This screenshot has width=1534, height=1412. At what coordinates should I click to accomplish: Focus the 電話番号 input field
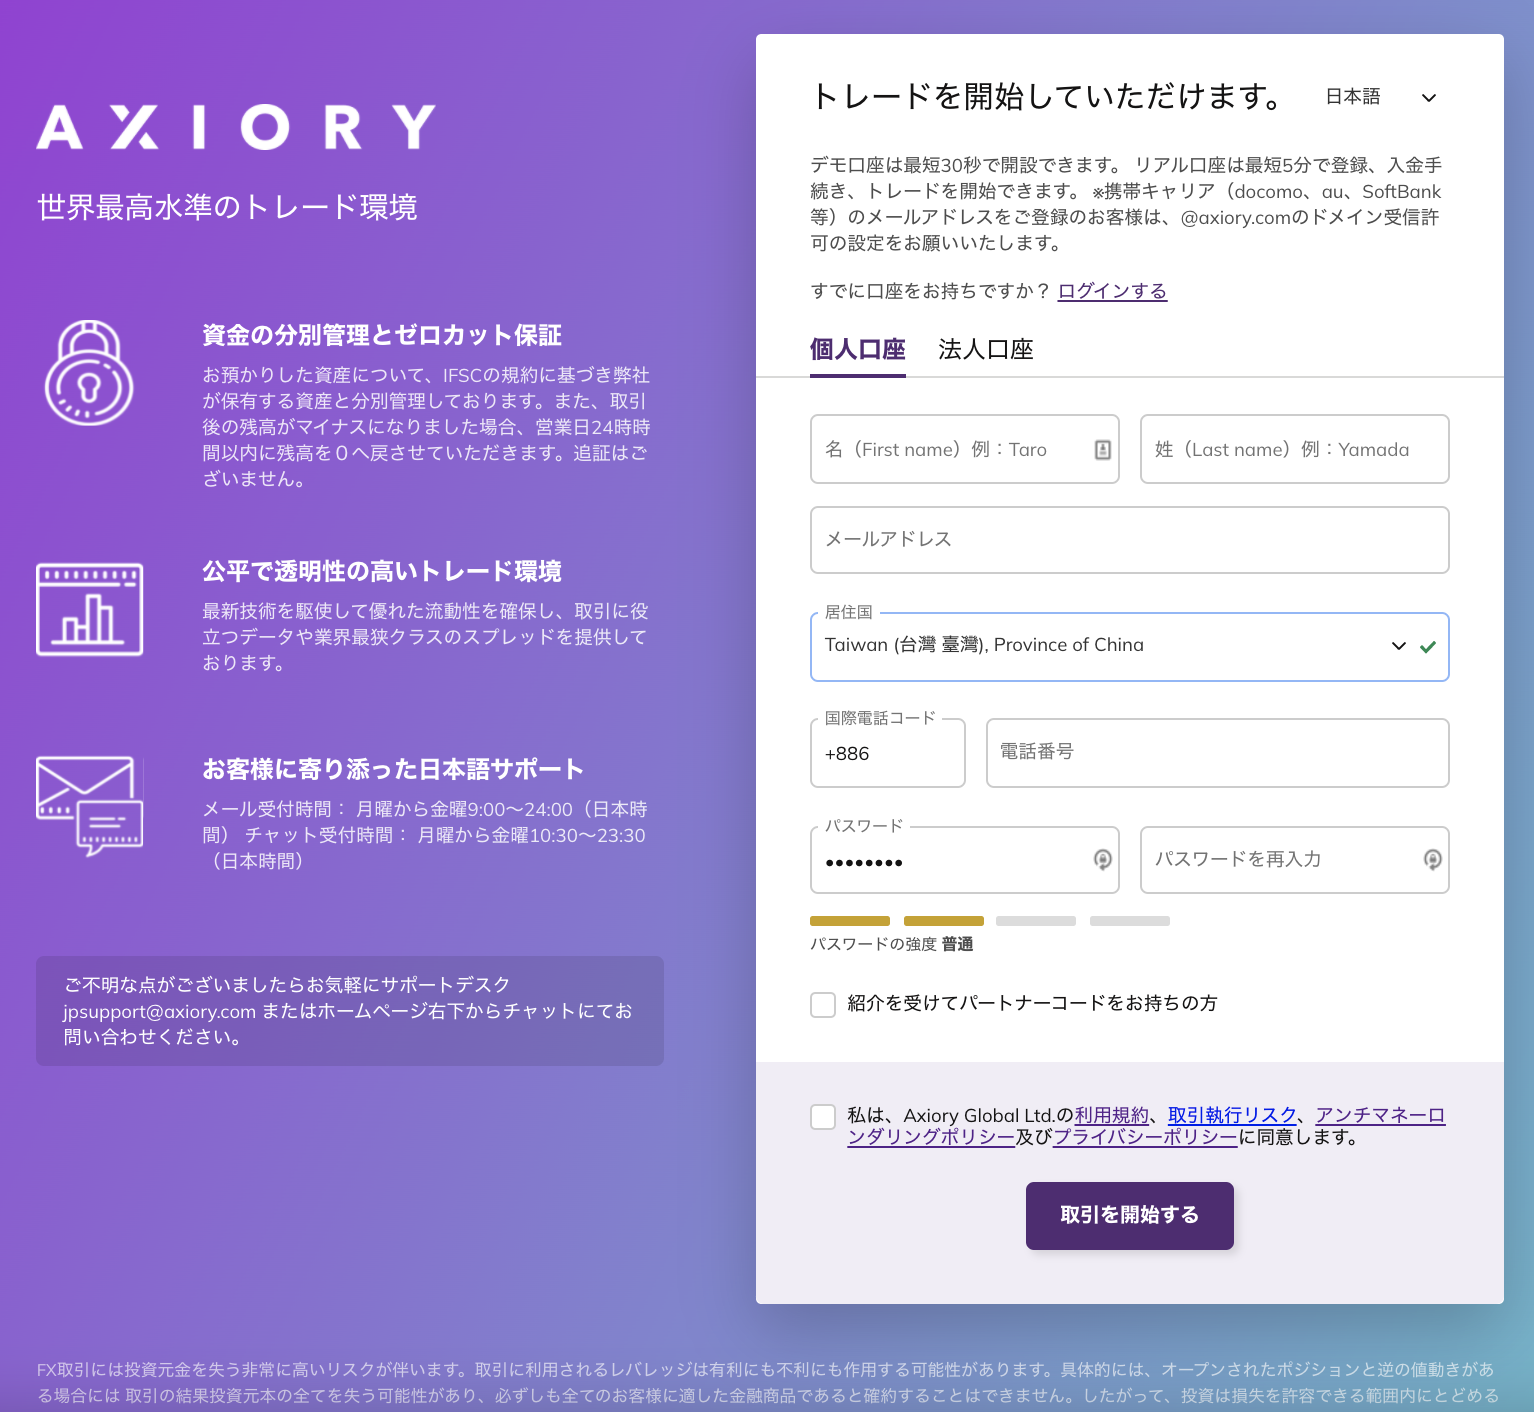click(x=1217, y=753)
